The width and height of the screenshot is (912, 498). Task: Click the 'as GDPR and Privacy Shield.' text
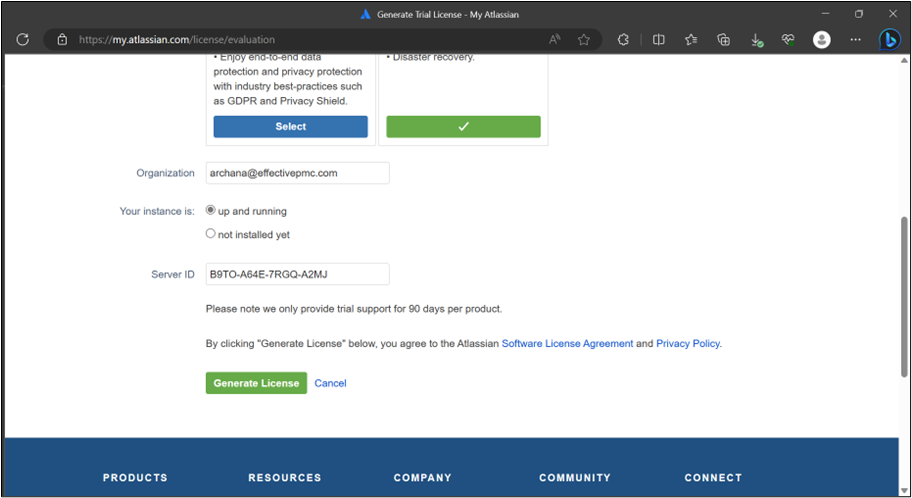[280, 101]
